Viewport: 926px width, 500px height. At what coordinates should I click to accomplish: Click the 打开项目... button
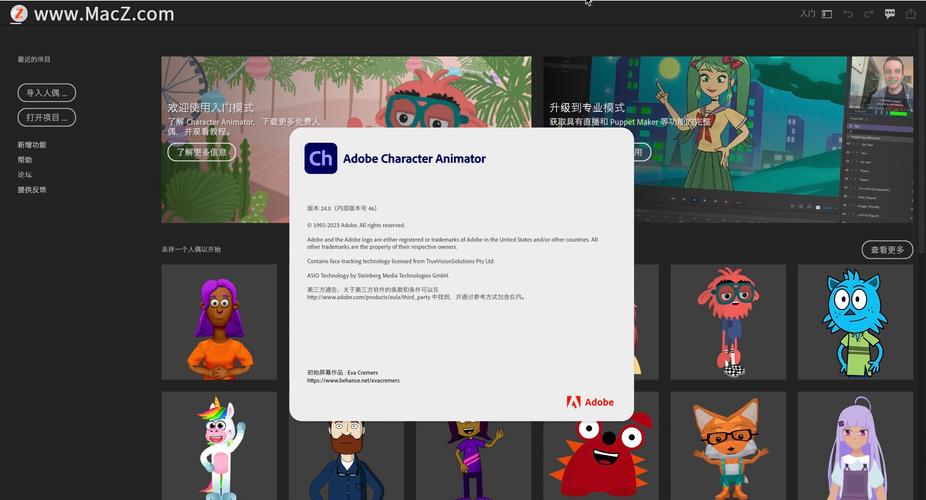click(47, 117)
